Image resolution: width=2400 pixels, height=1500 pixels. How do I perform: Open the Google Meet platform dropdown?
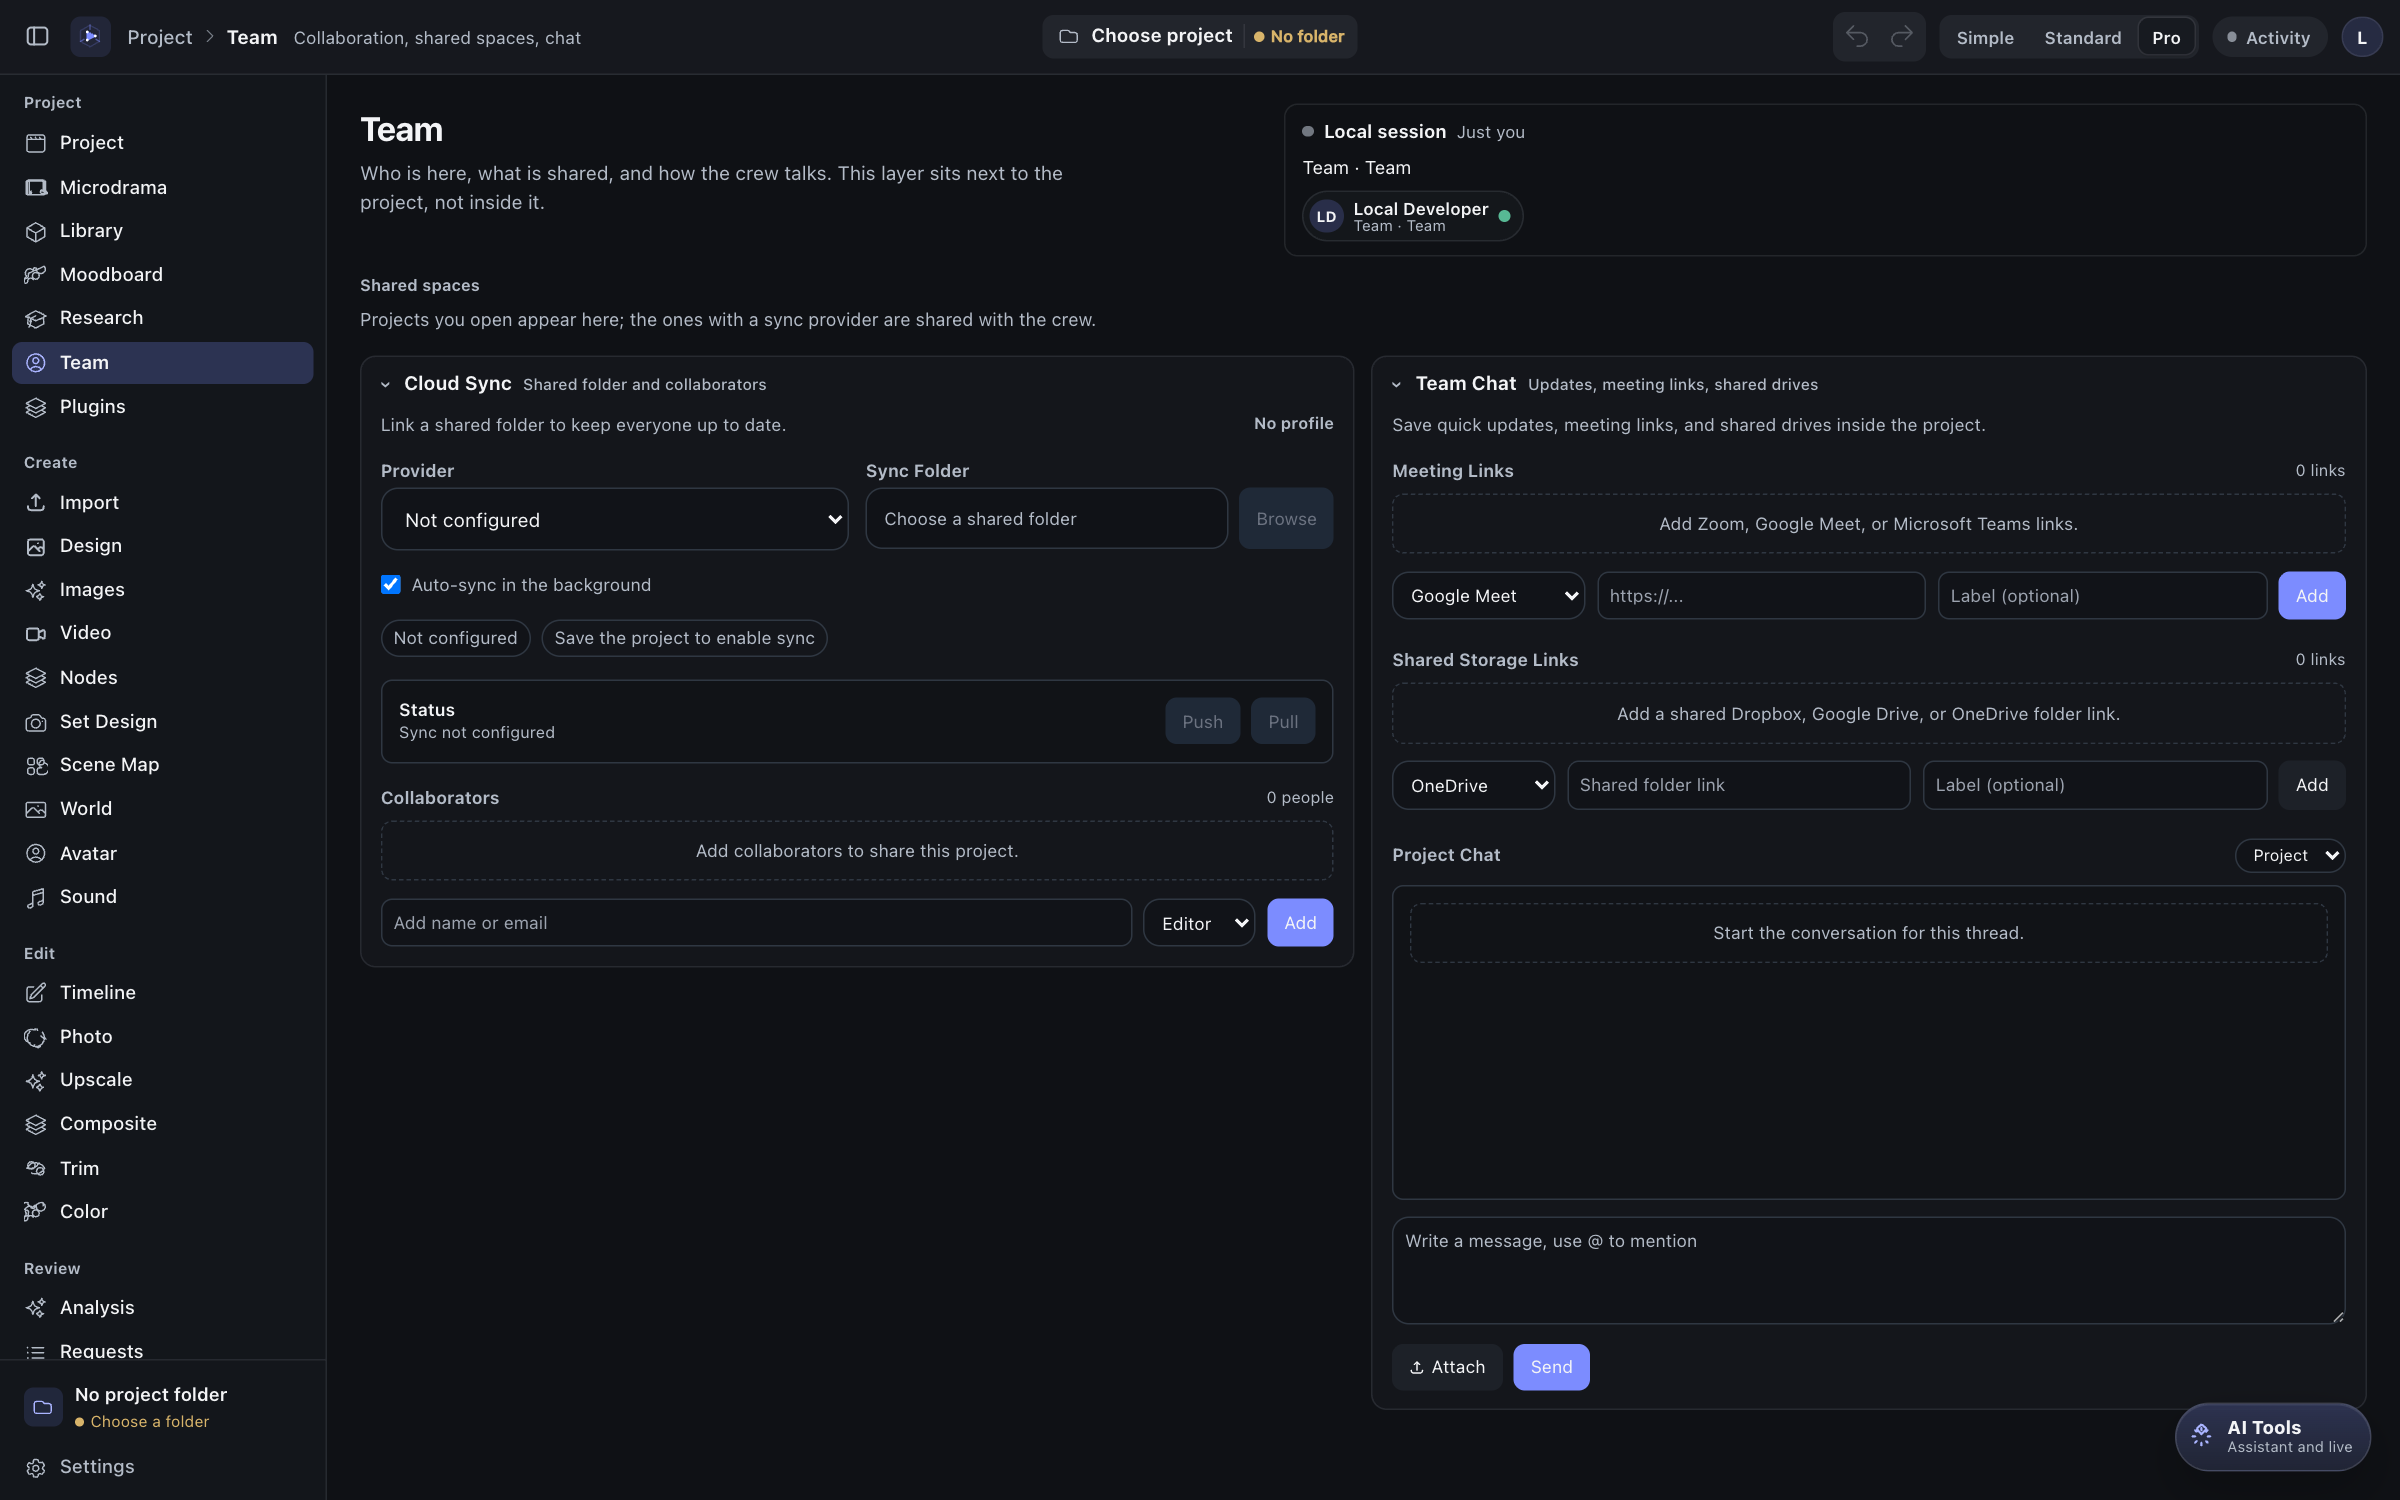tap(1488, 595)
